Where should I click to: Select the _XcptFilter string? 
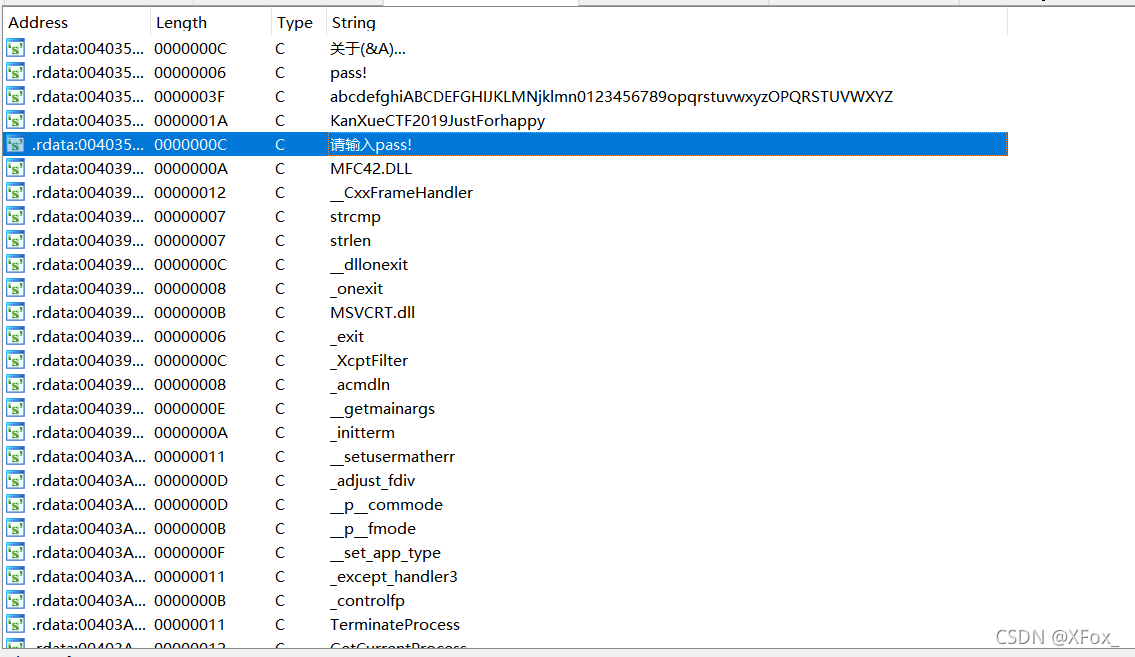coord(368,360)
